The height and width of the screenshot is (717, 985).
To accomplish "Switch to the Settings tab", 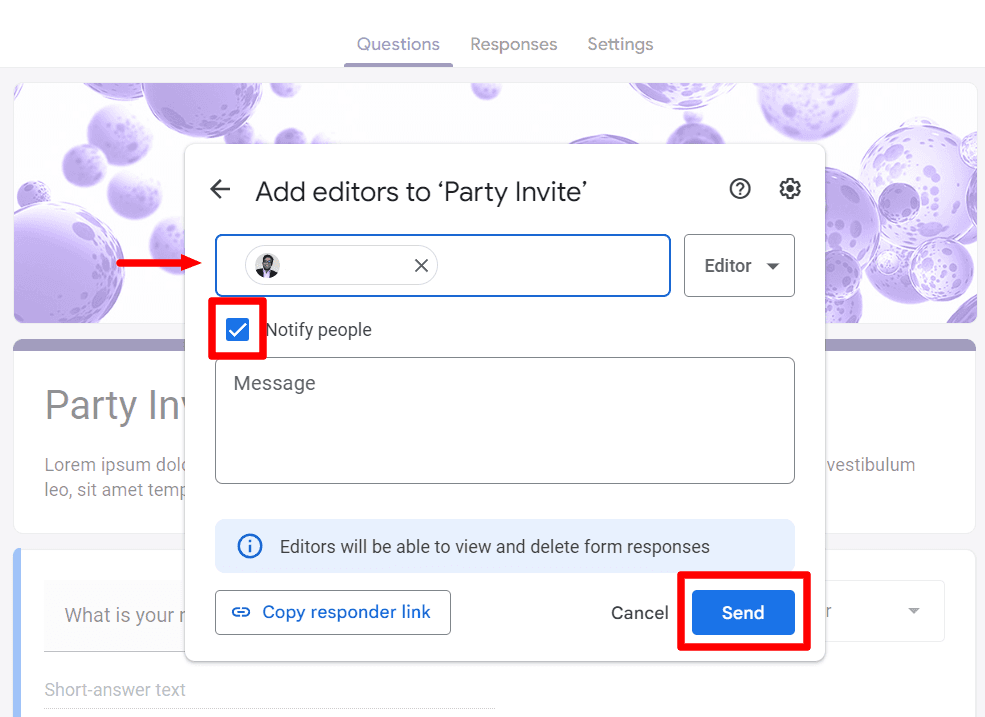I will coord(620,45).
